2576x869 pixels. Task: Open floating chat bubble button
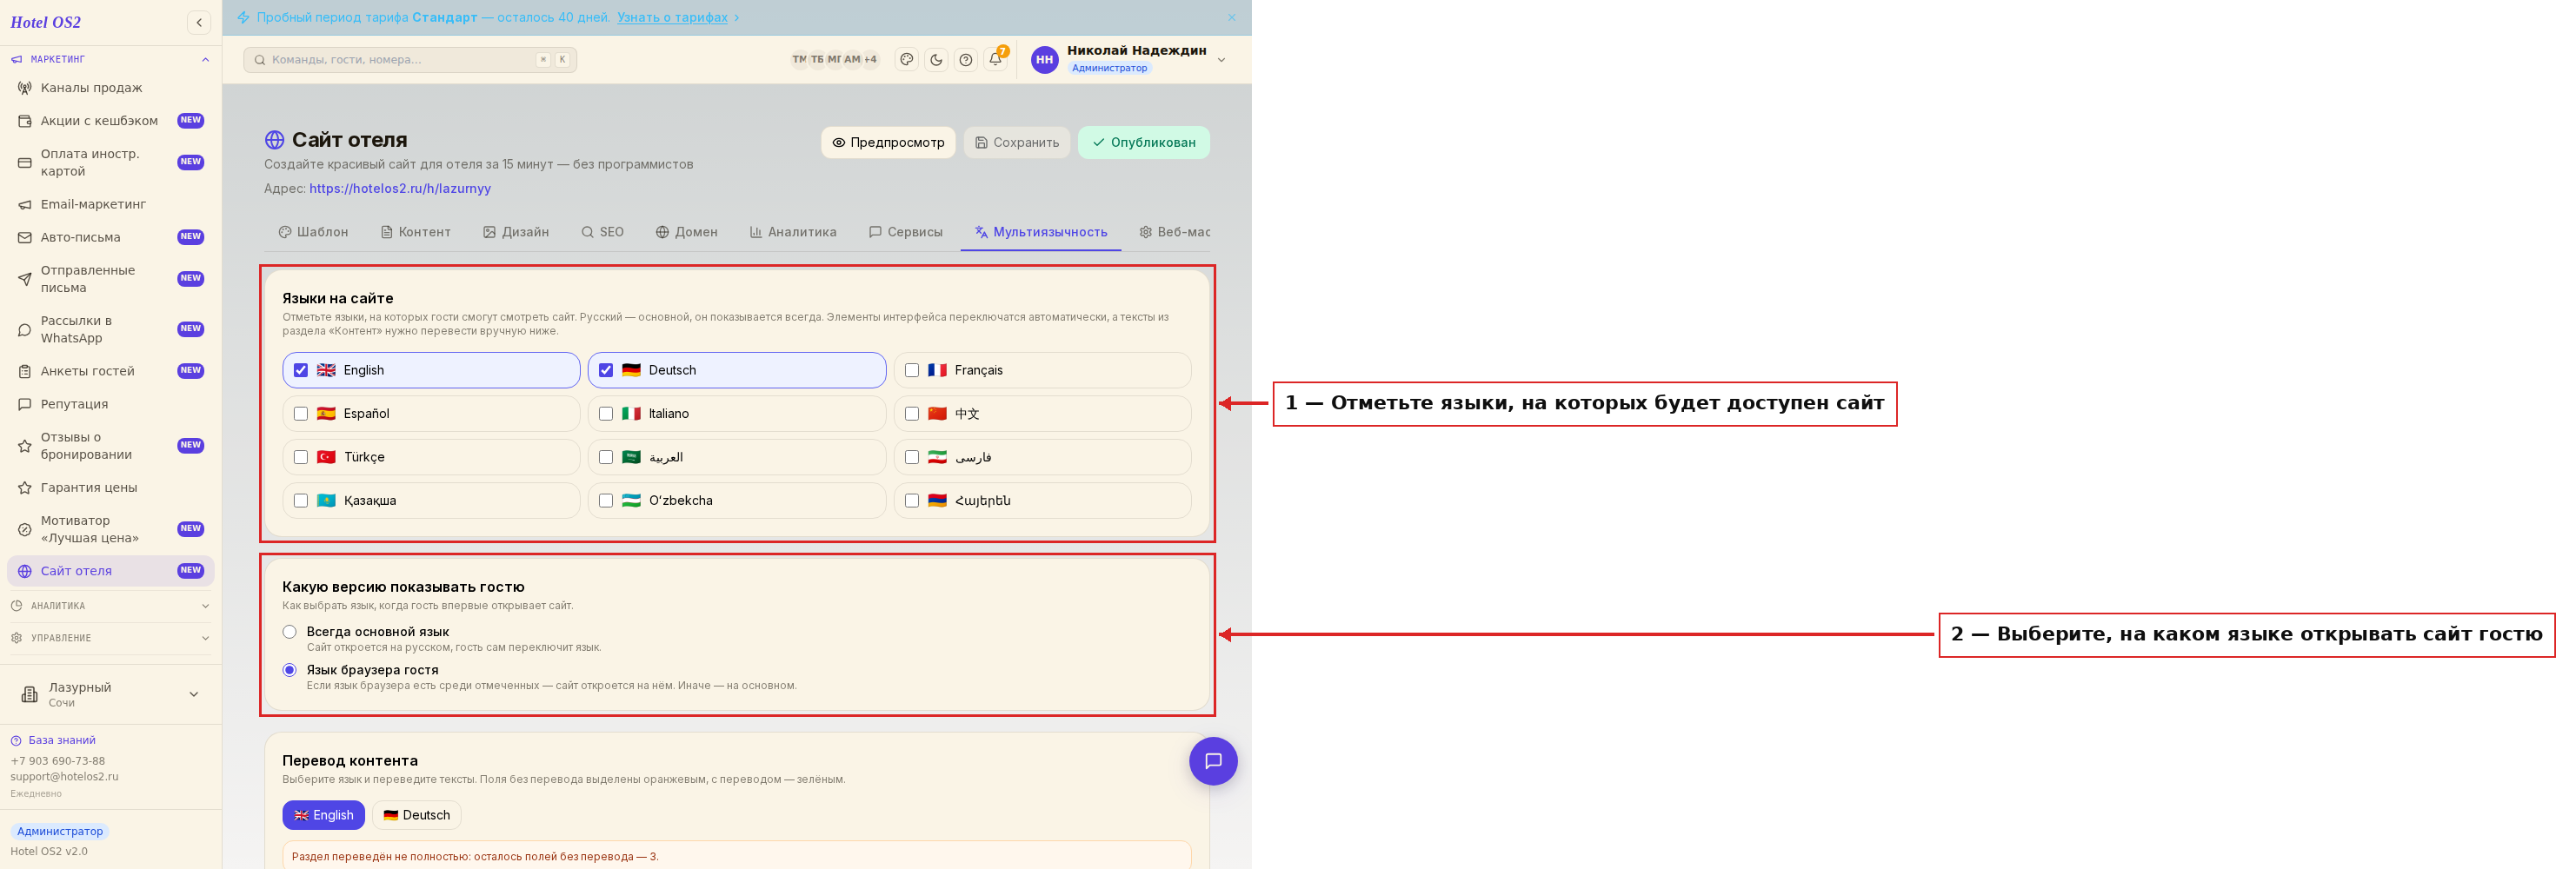[x=1213, y=761]
